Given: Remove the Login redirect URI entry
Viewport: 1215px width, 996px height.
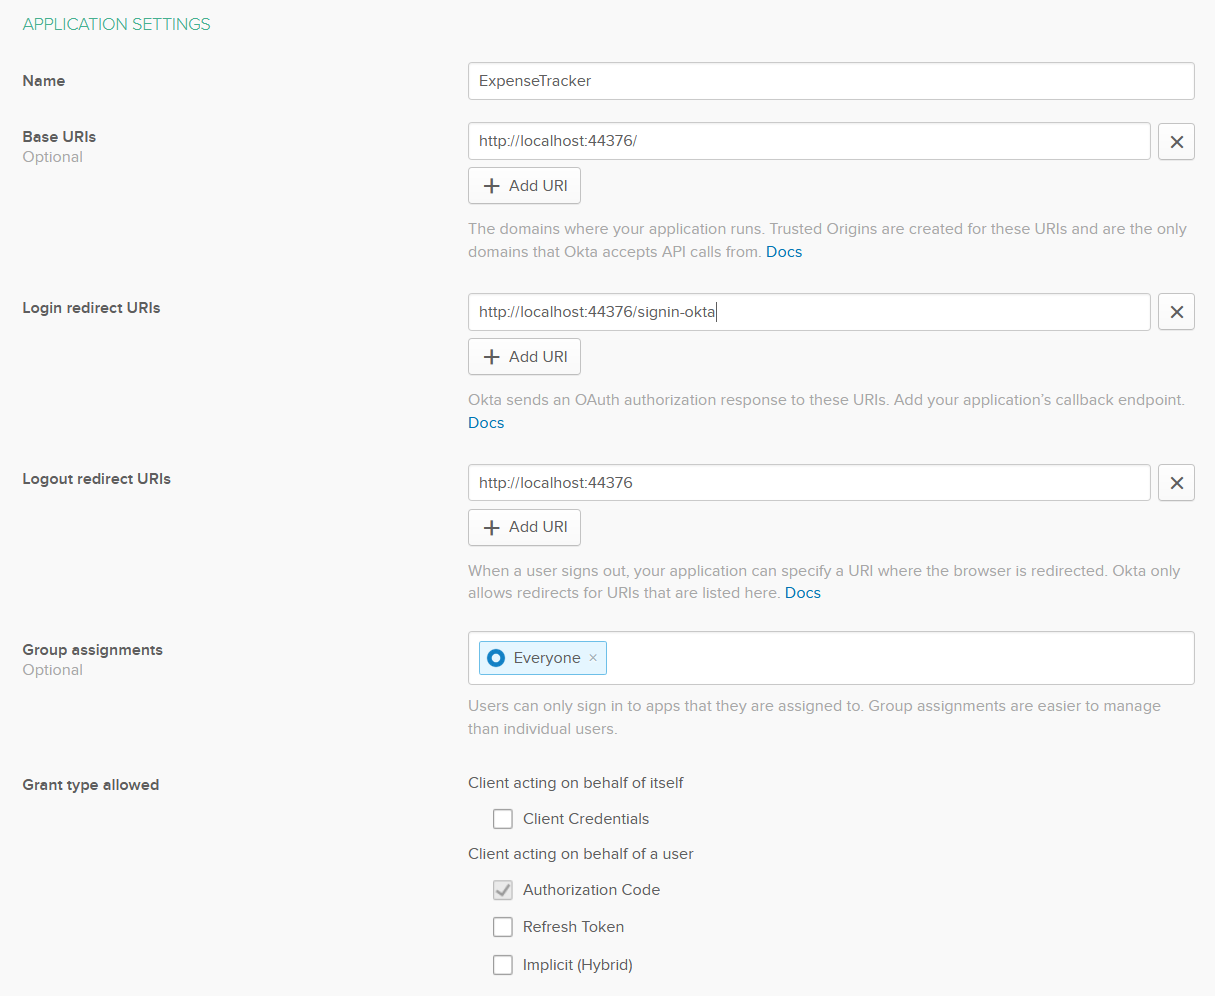Looking at the screenshot, I should tap(1176, 312).
